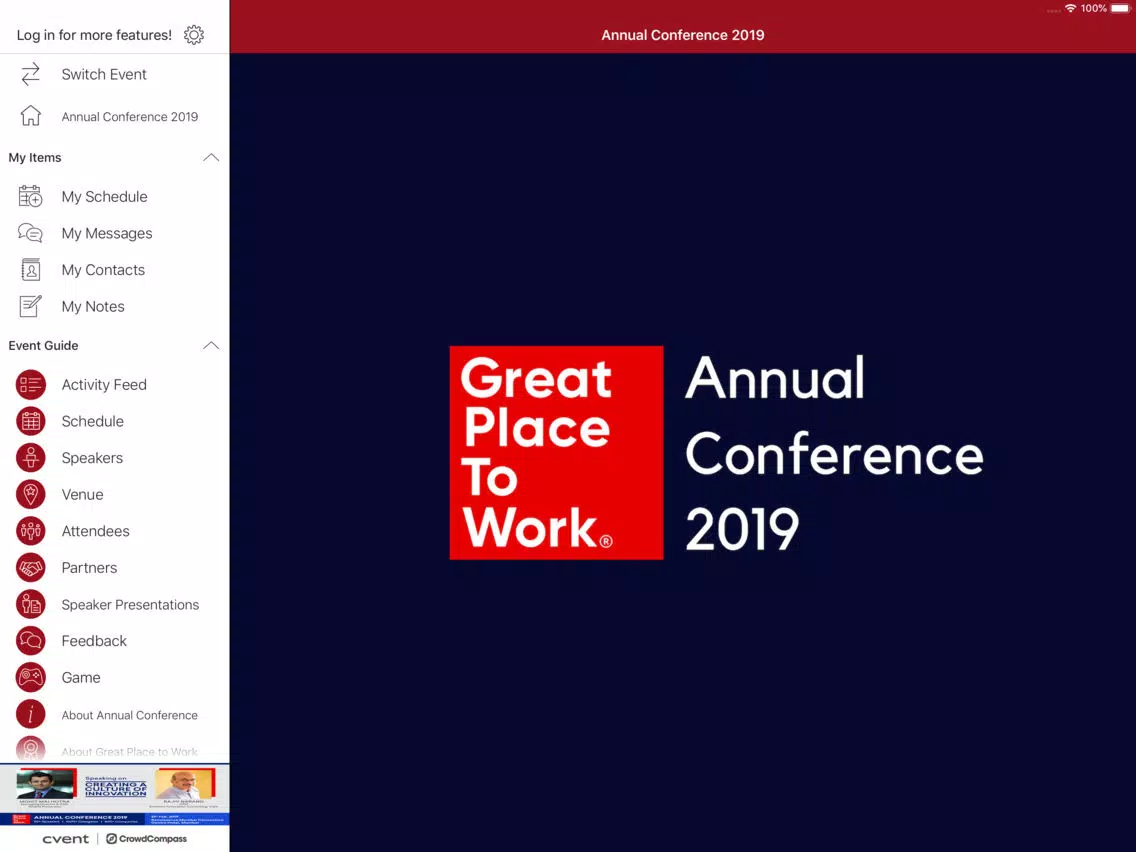Open the settings gear icon
Viewport: 1136px width, 852px height.
(193, 35)
